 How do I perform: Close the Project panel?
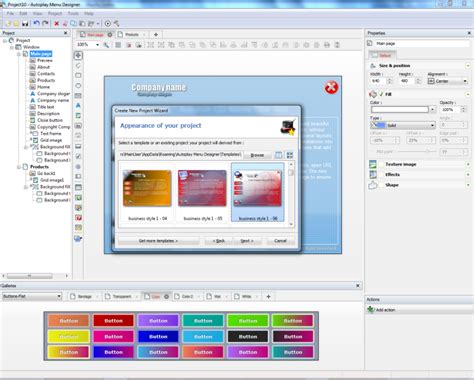[x=66, y=33]
